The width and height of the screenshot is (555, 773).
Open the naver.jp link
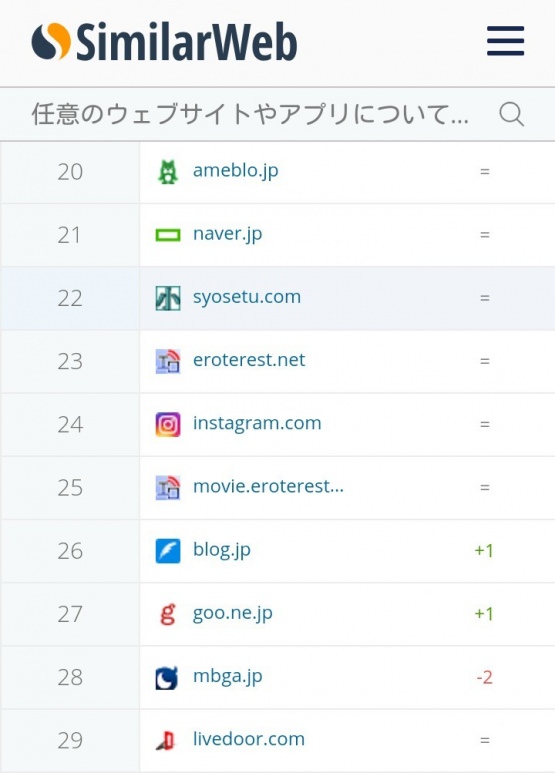pyautogui.click(x=227, y=234)
